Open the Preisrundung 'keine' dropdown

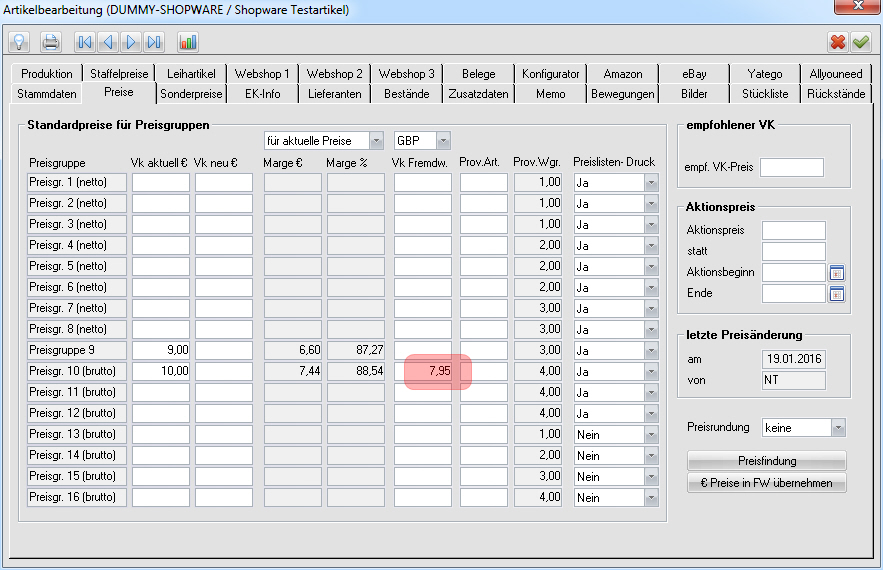coord(838,428)
